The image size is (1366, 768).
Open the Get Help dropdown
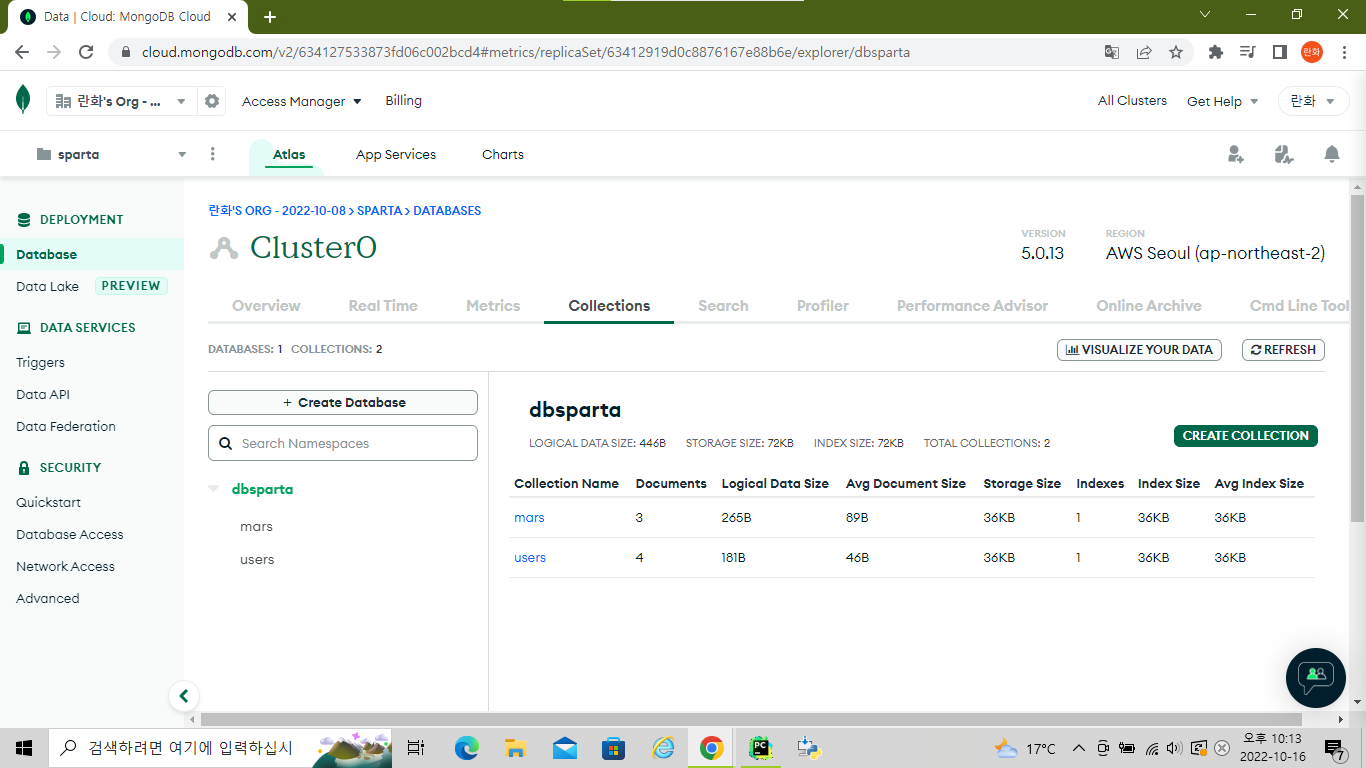click(x=1223, y=101)
